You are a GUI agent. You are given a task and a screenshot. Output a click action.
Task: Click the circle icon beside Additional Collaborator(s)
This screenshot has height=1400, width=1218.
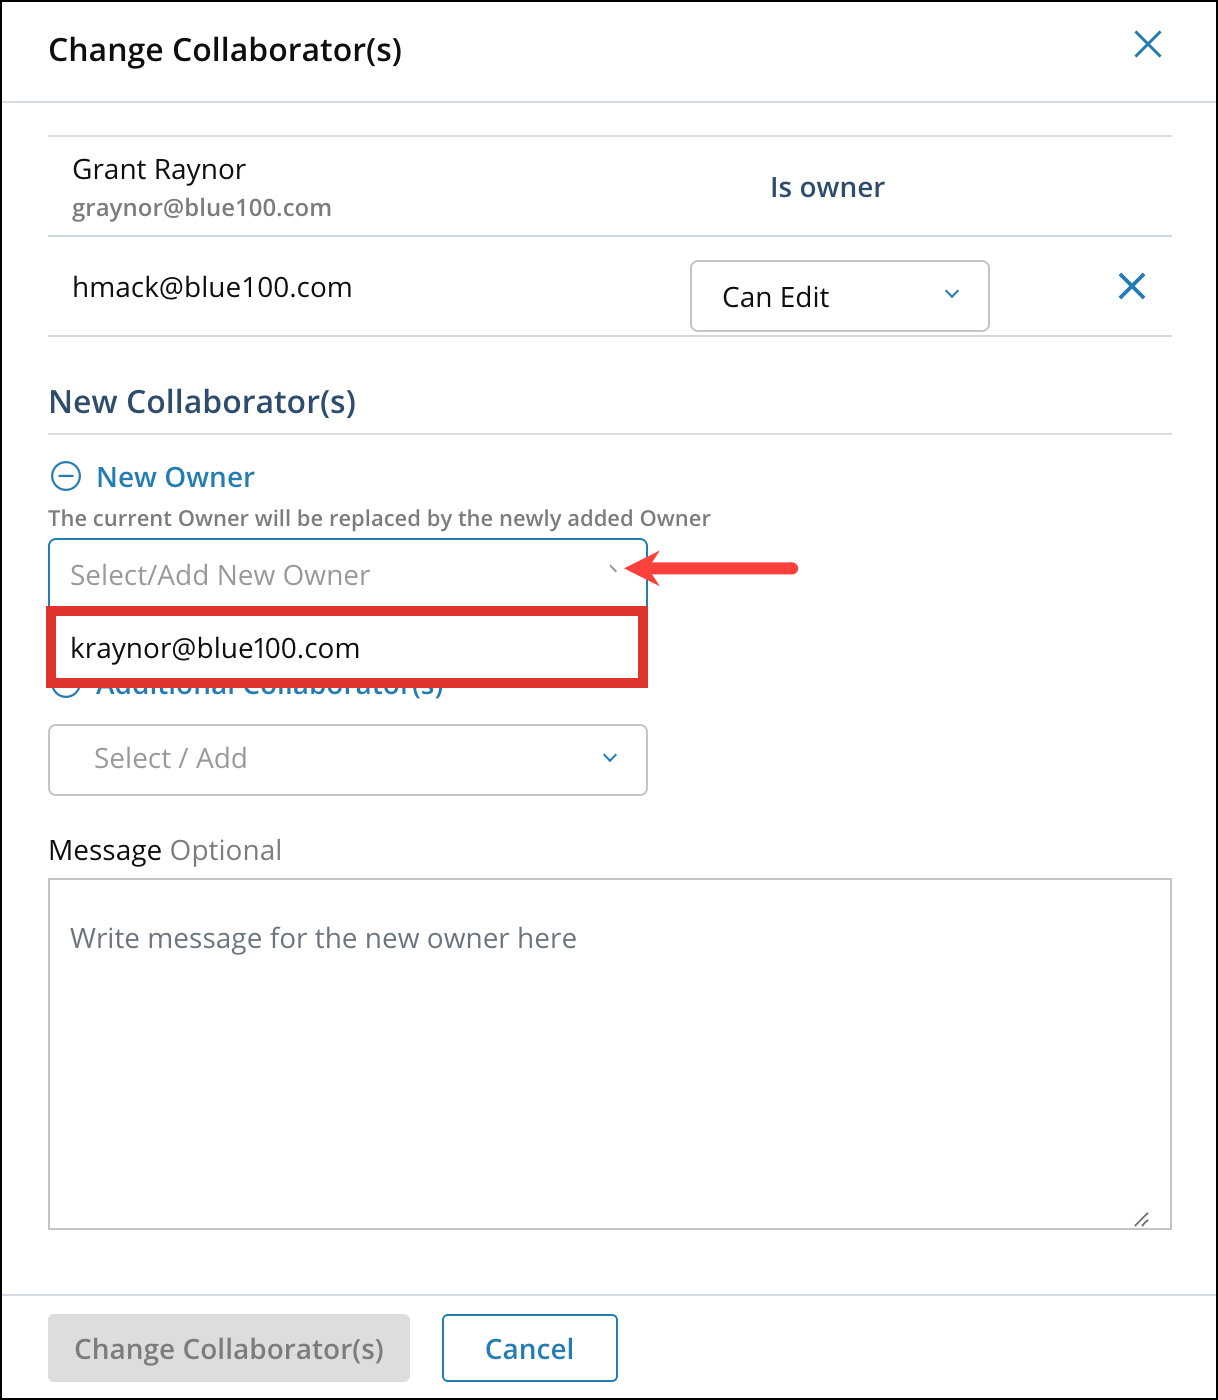67,686
